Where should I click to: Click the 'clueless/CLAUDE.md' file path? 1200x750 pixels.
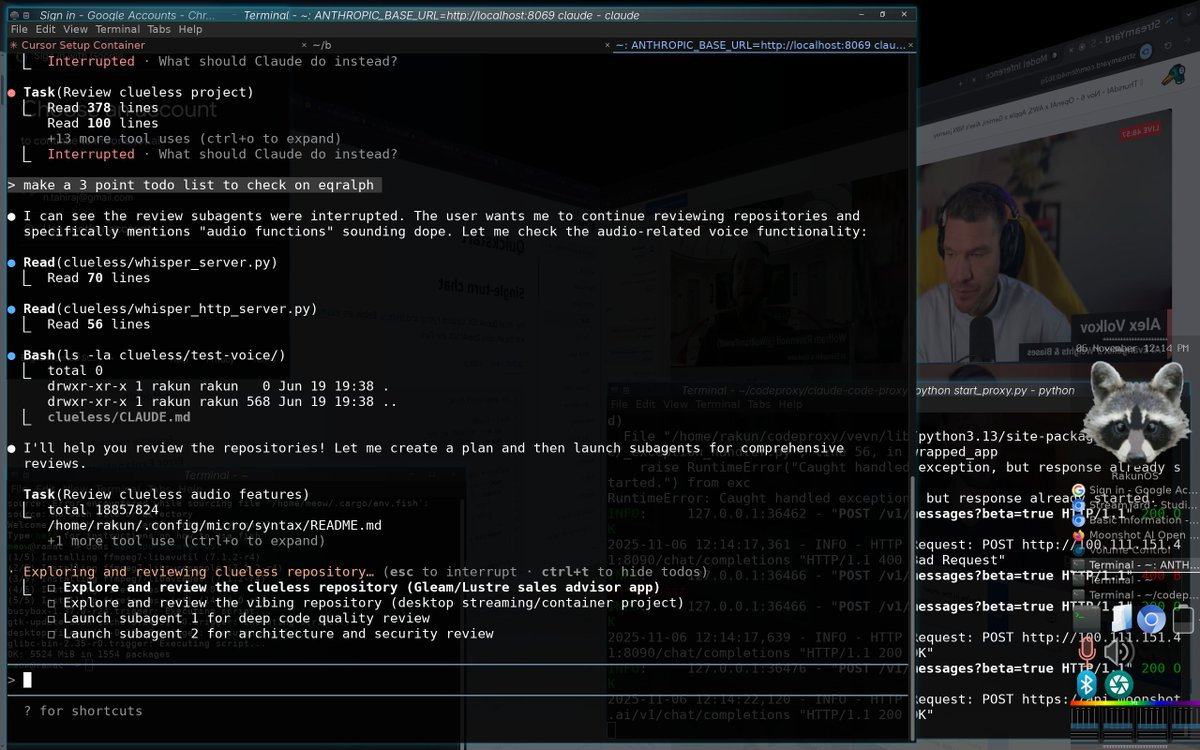(x=119, y=417)
